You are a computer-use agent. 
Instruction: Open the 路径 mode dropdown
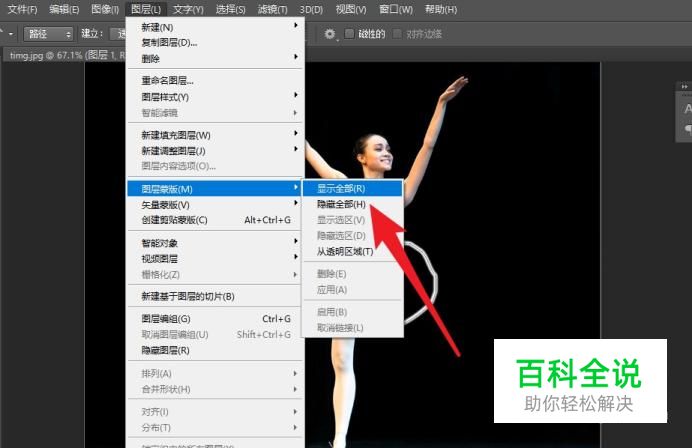[x=49, y=34]
